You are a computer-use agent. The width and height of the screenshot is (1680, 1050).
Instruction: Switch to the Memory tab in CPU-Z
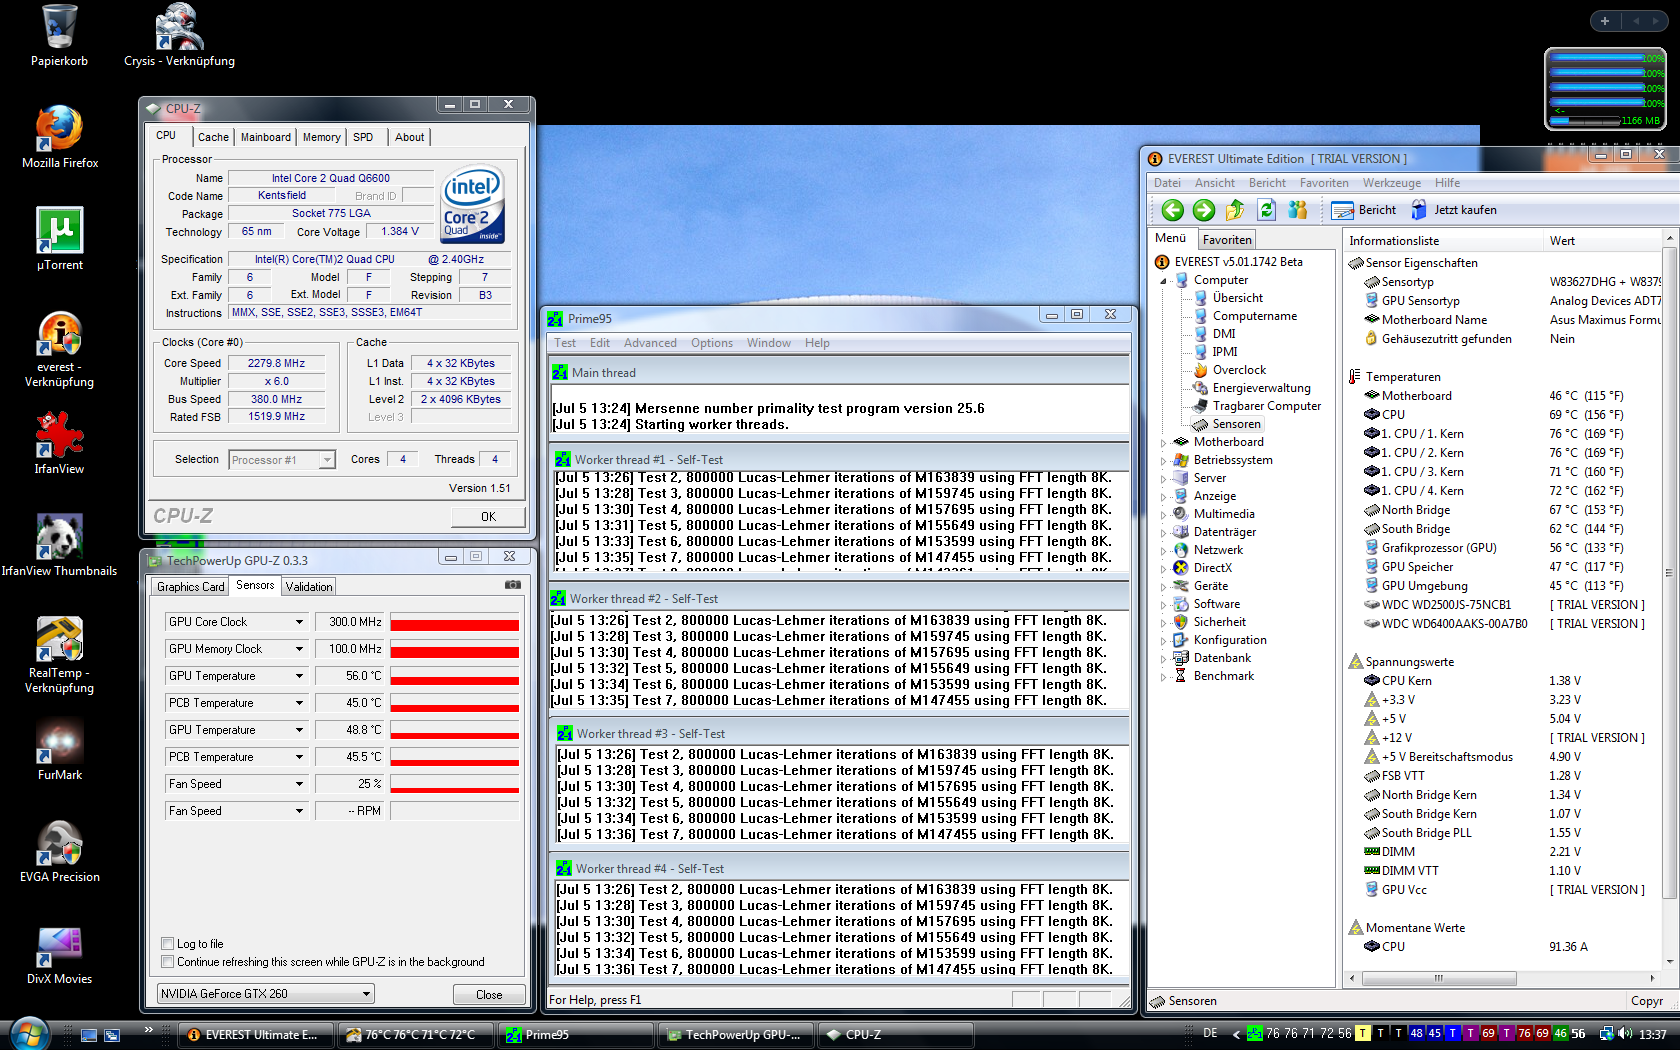[x=321, y=137]
